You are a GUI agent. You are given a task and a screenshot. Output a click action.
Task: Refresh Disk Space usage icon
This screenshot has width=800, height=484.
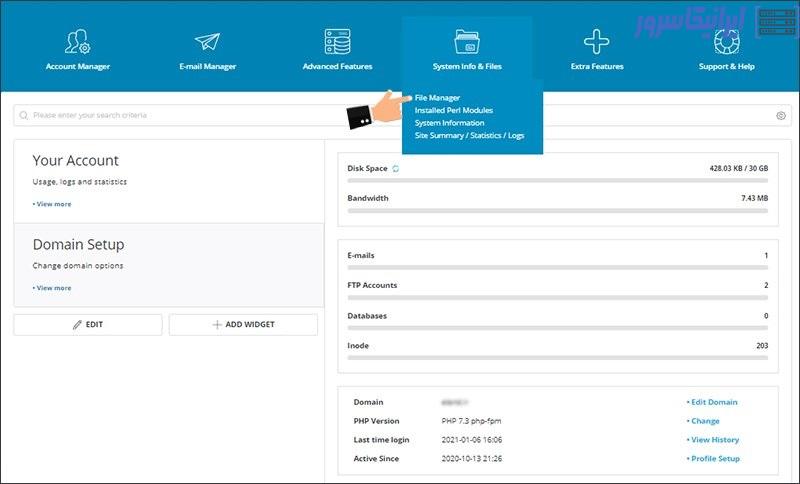[x=396, y=169]
